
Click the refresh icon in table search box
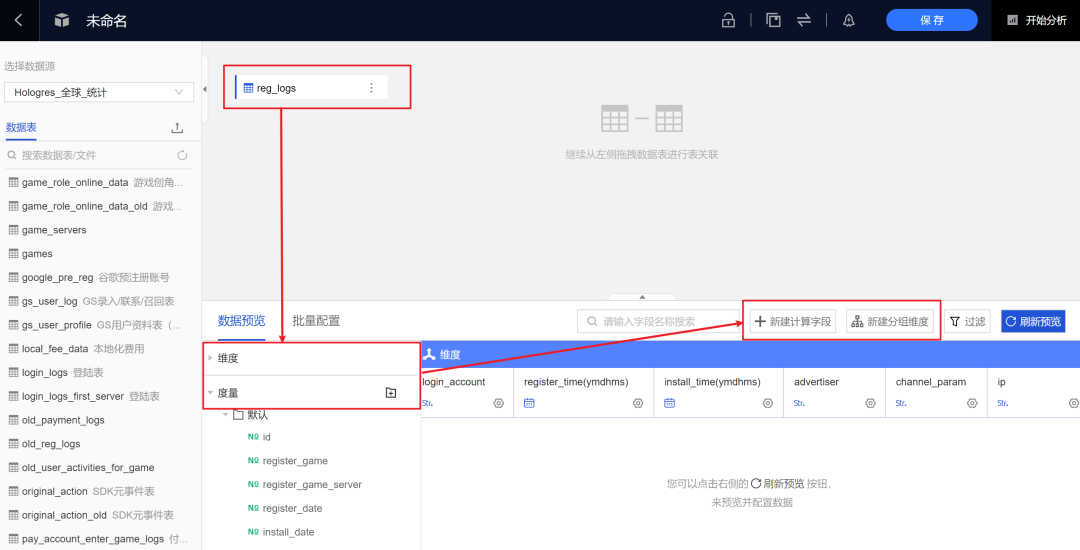[x=182, y=156]
